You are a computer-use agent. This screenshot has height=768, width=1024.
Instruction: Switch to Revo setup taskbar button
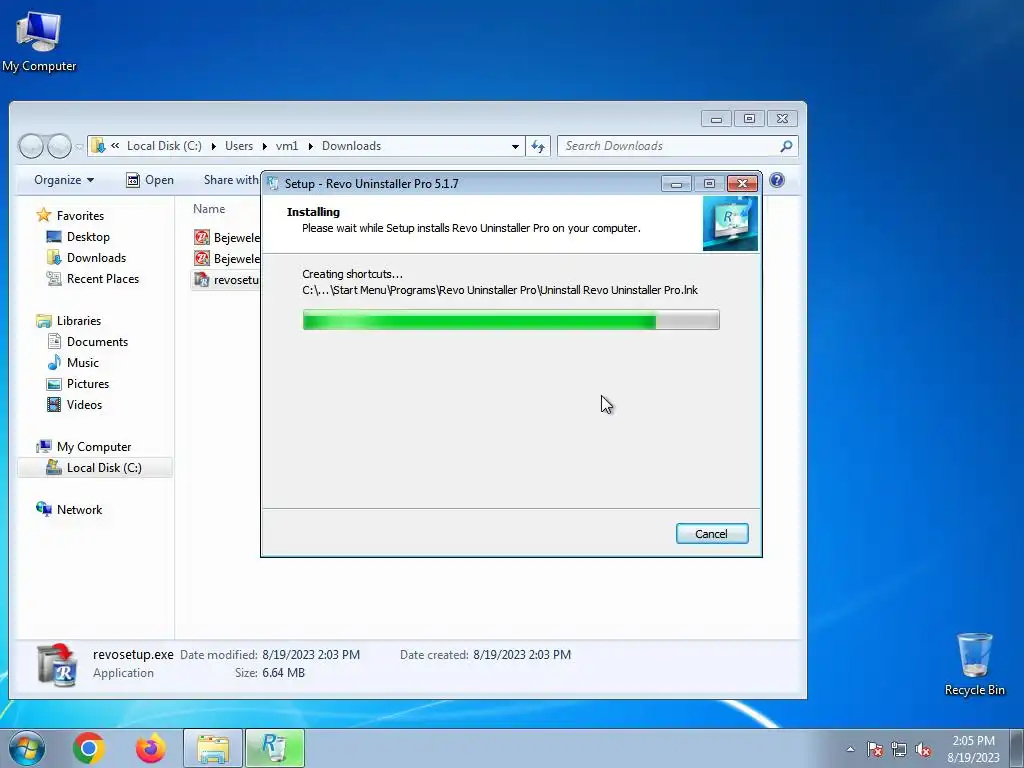(274, 748)
